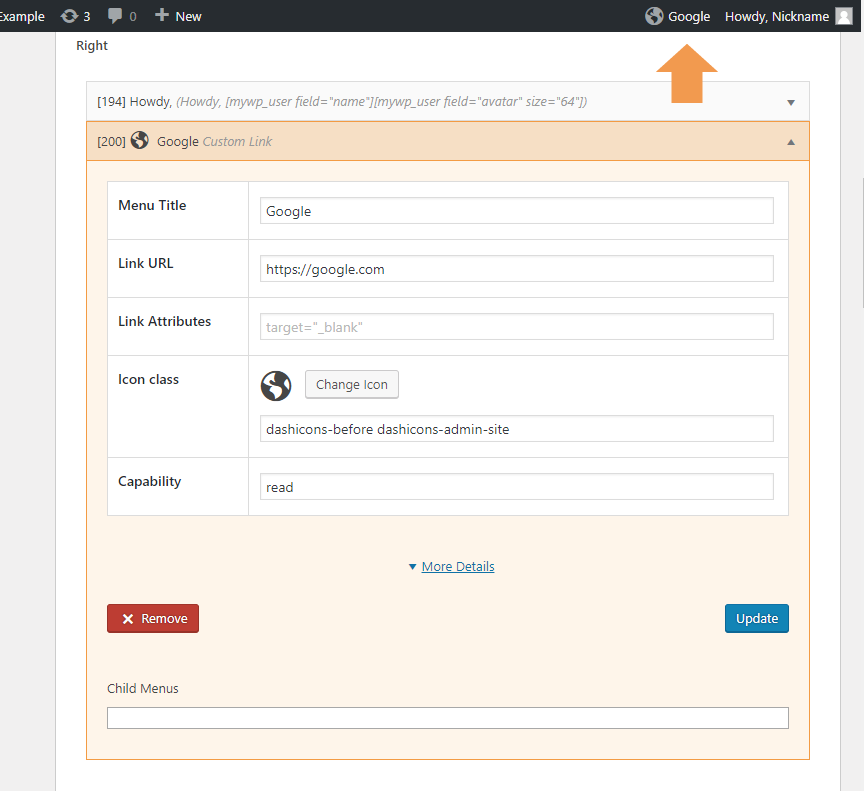Click inside the Menu Title field
Screen dimensions: 864x791
click(516, 210)
